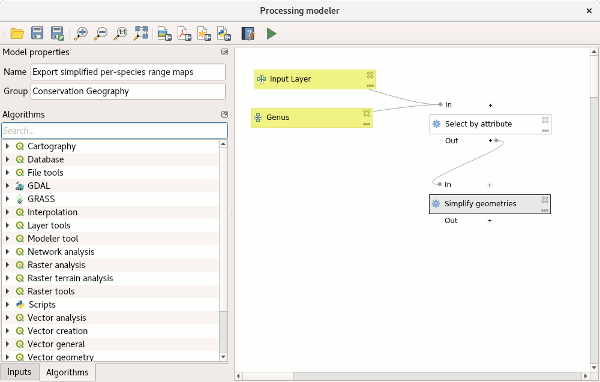Expand the Layer tools group

point(7,225)
